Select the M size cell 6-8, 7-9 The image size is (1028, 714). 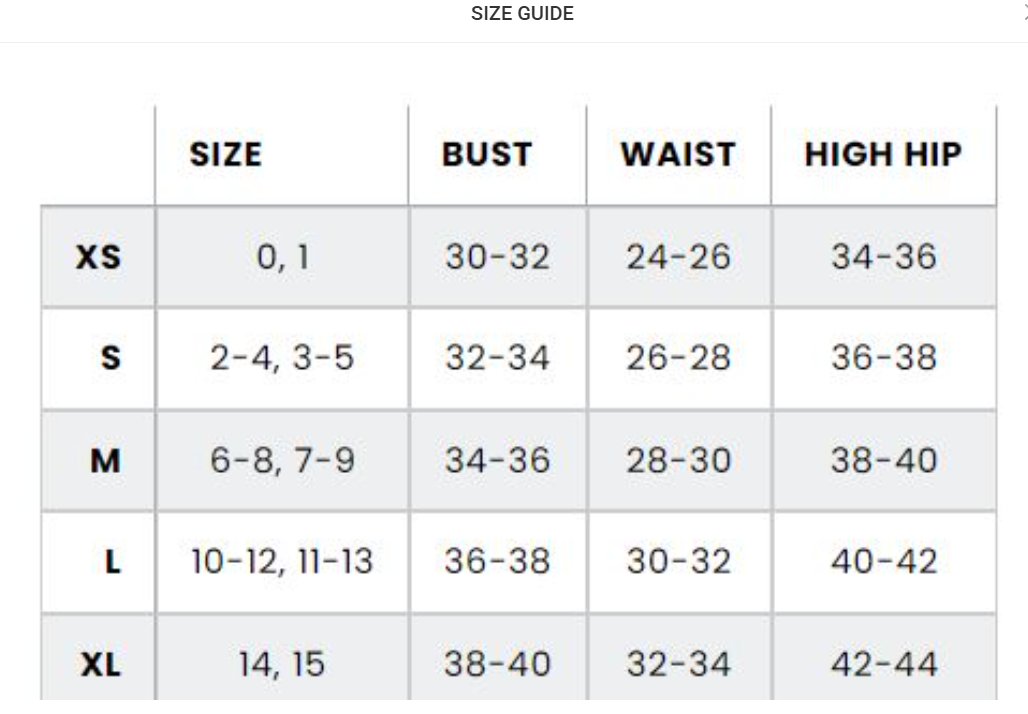(282, 461)
